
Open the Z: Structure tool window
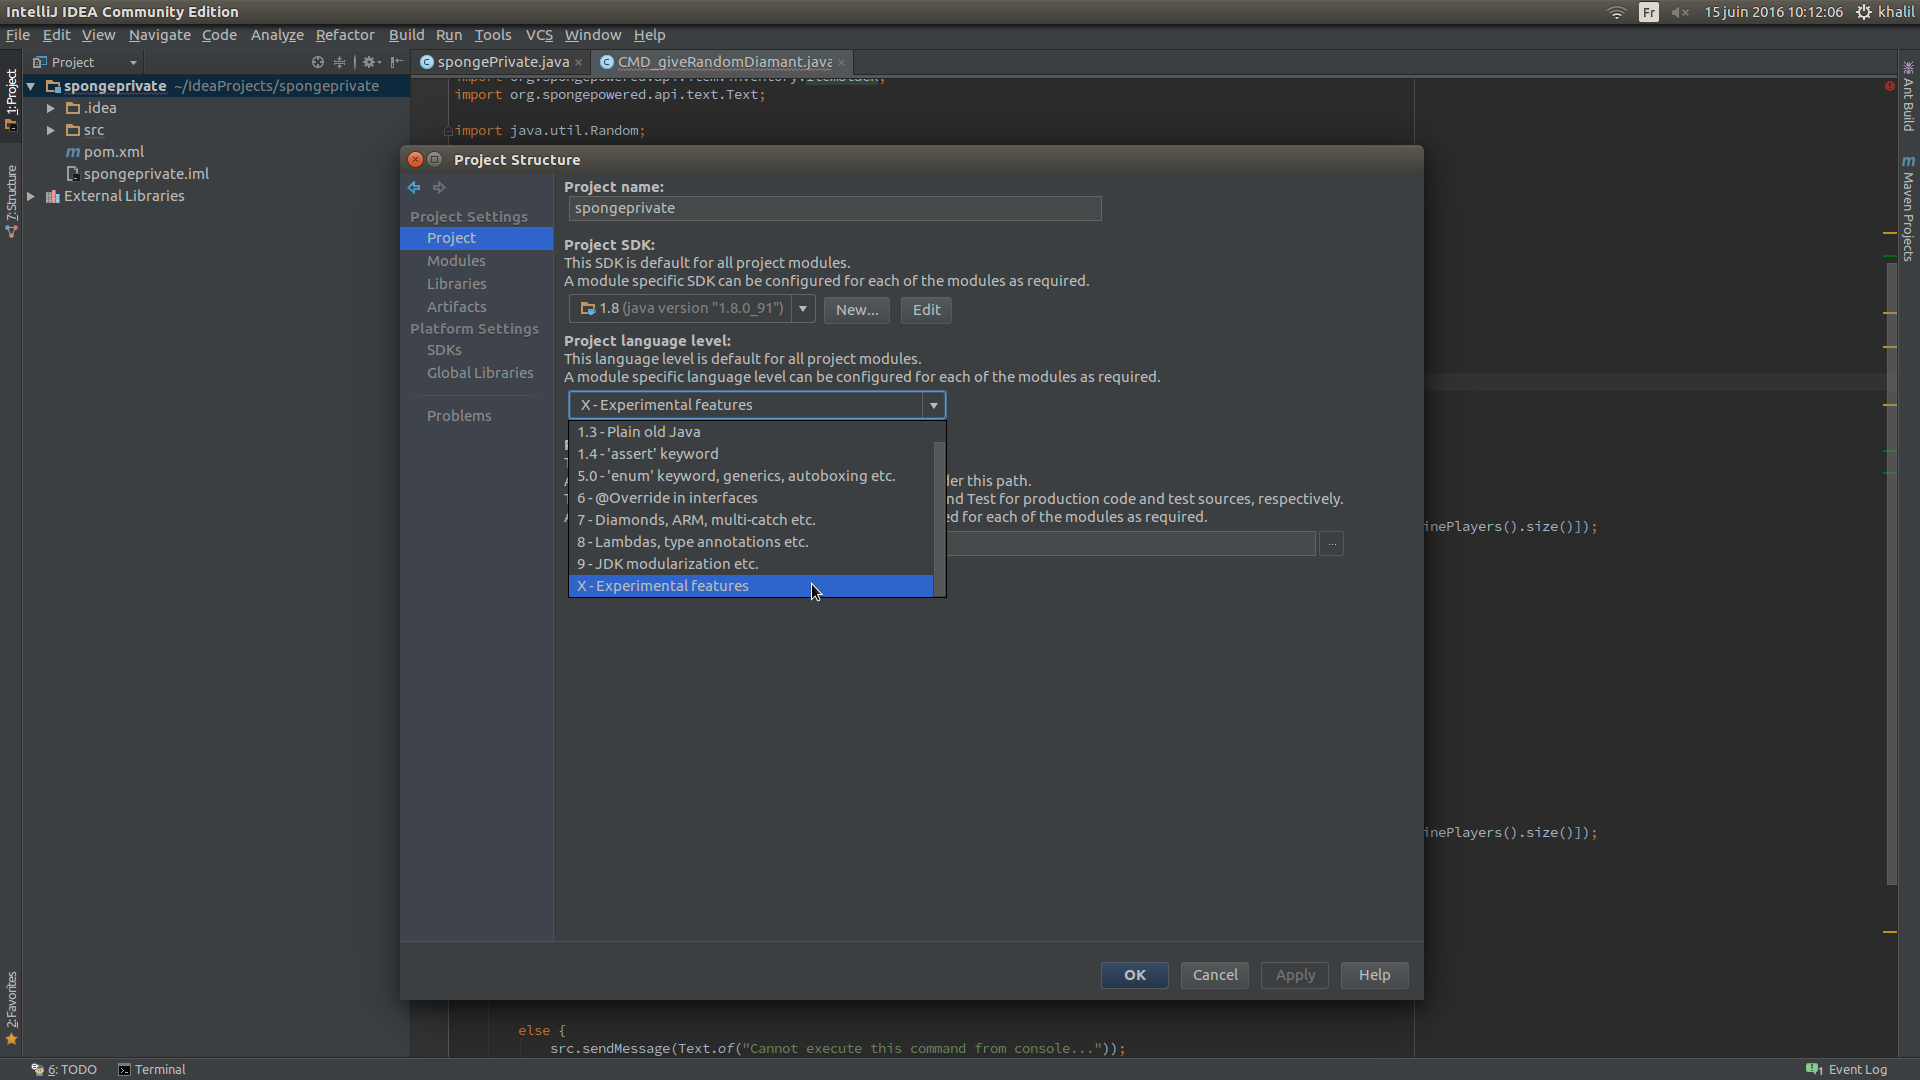coord(11,200)
